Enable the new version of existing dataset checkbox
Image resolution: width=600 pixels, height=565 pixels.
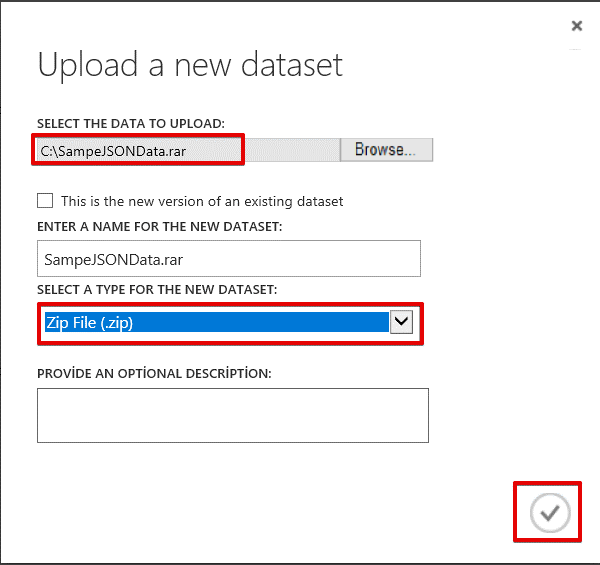pos(44,201)
